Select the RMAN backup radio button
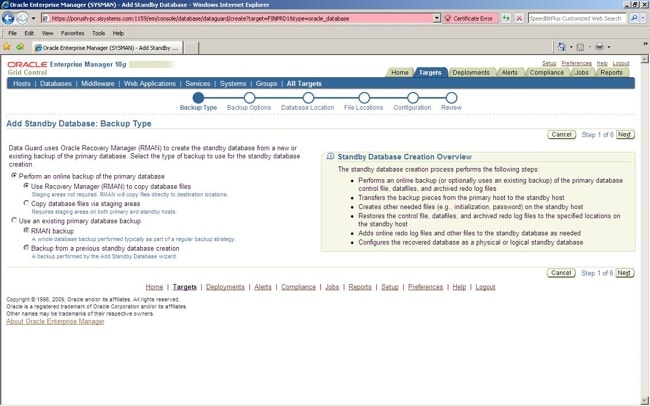Image resolution: width=650 pixels, height=406 pixels. (x=27, y=230)
